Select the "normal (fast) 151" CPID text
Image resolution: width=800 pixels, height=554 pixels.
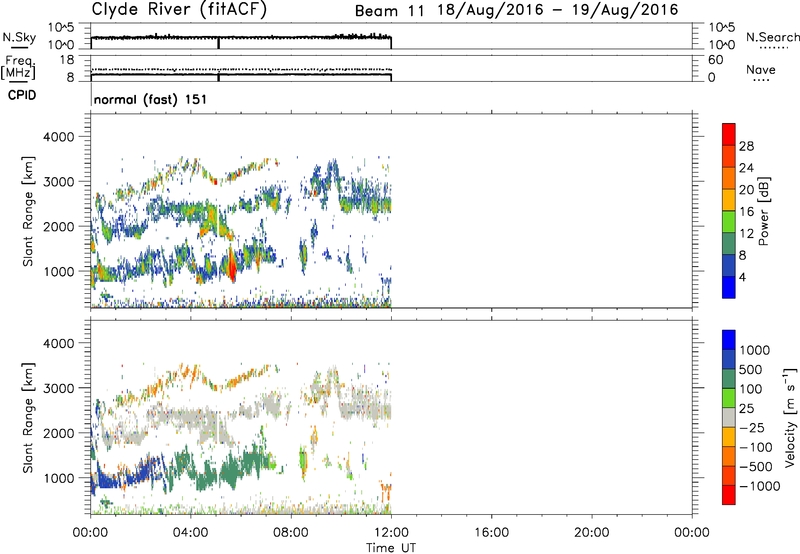pos(151,99)
